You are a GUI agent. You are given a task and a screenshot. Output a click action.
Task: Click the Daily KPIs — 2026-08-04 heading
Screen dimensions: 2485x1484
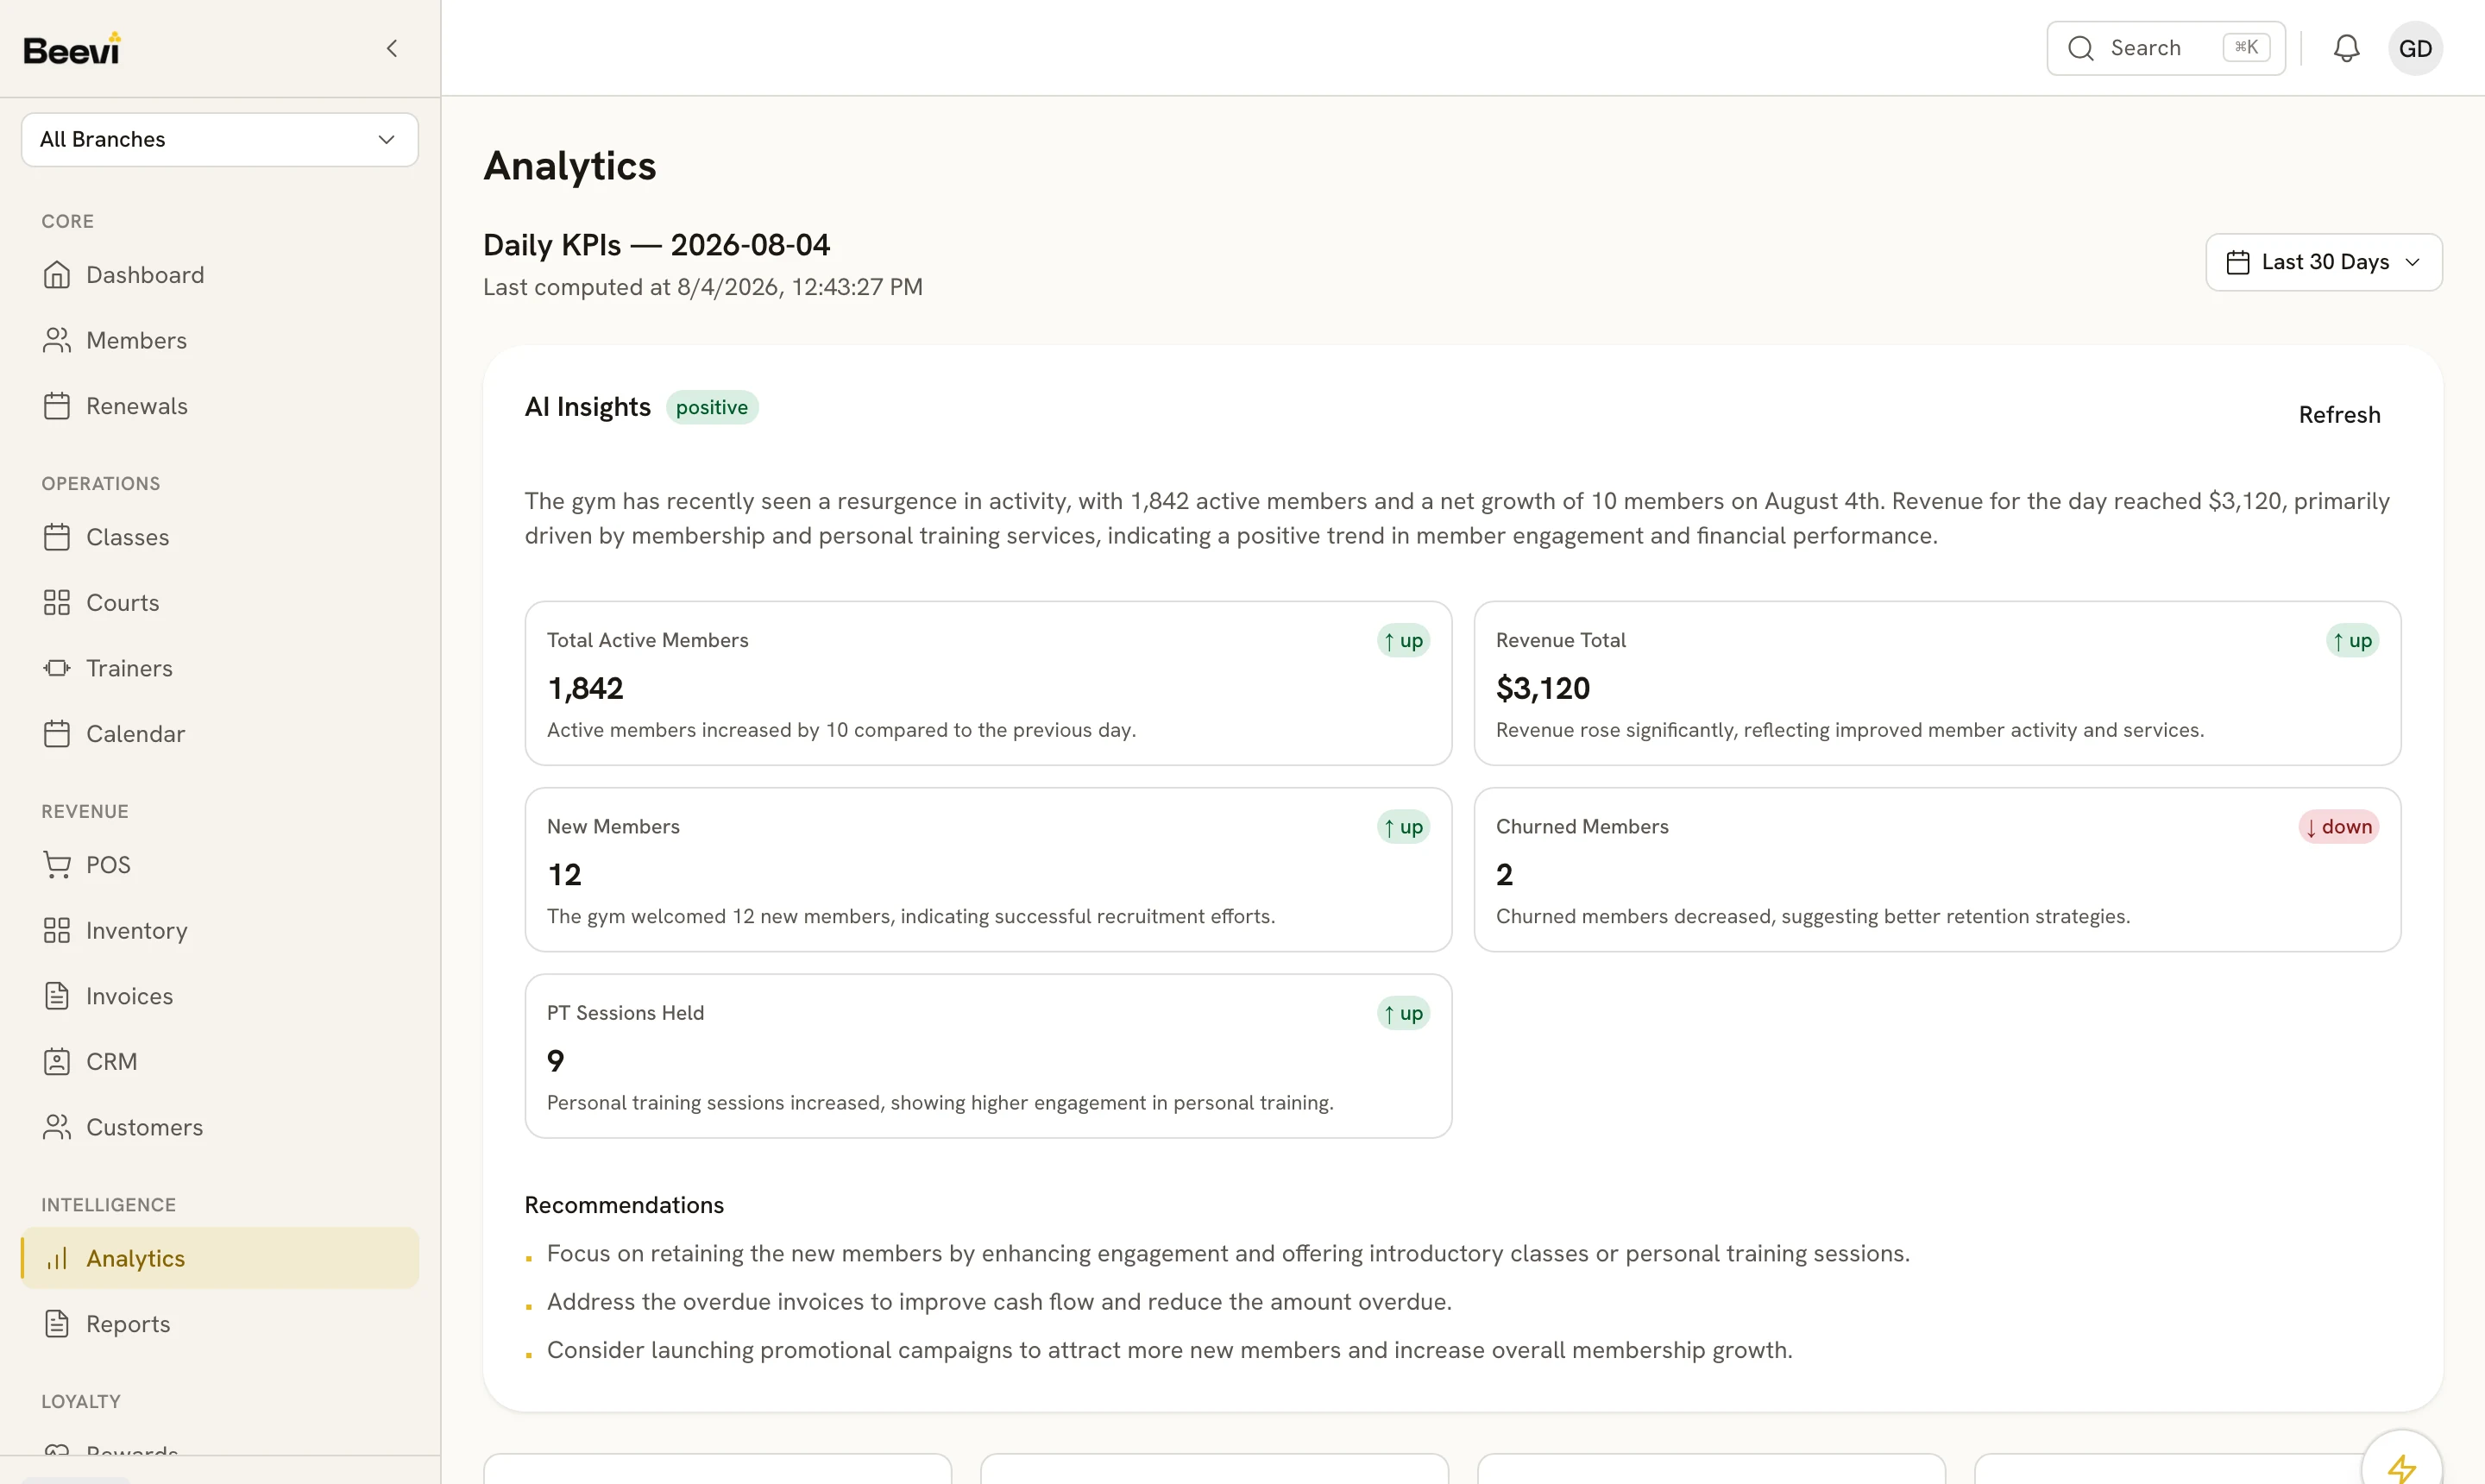tap(656, 245)
